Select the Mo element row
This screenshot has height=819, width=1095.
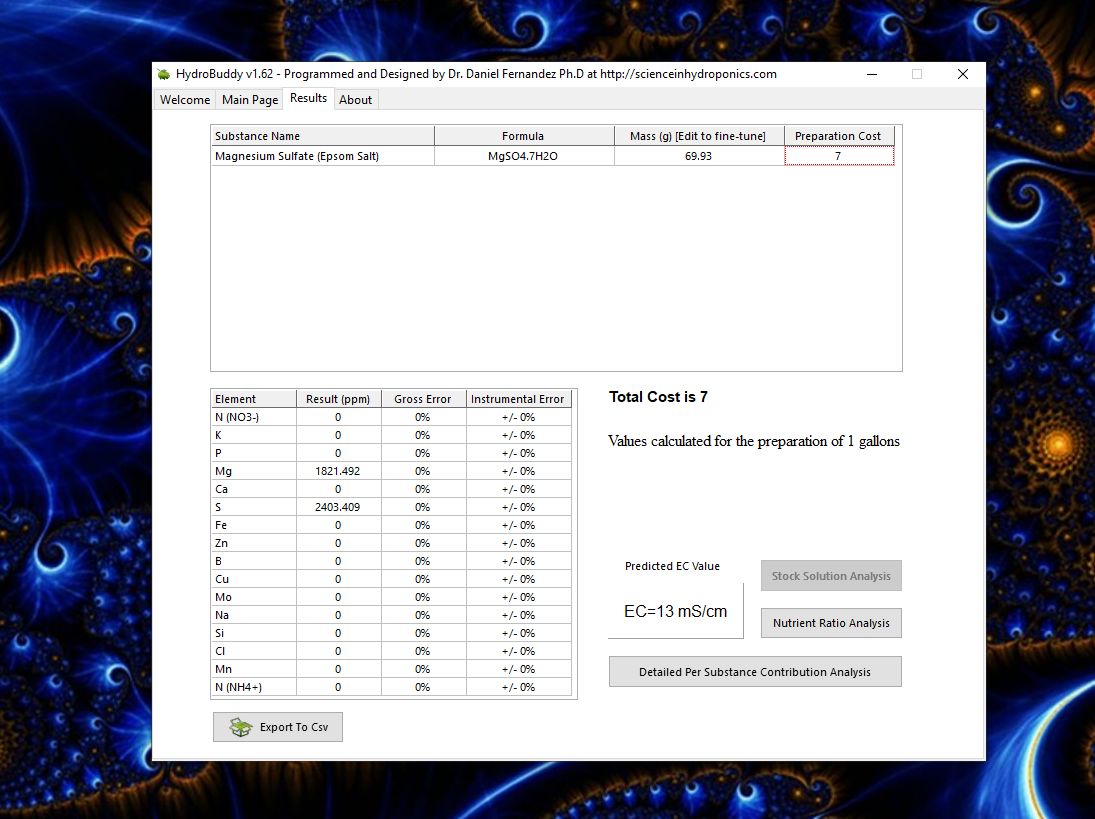tap(391, 597)
